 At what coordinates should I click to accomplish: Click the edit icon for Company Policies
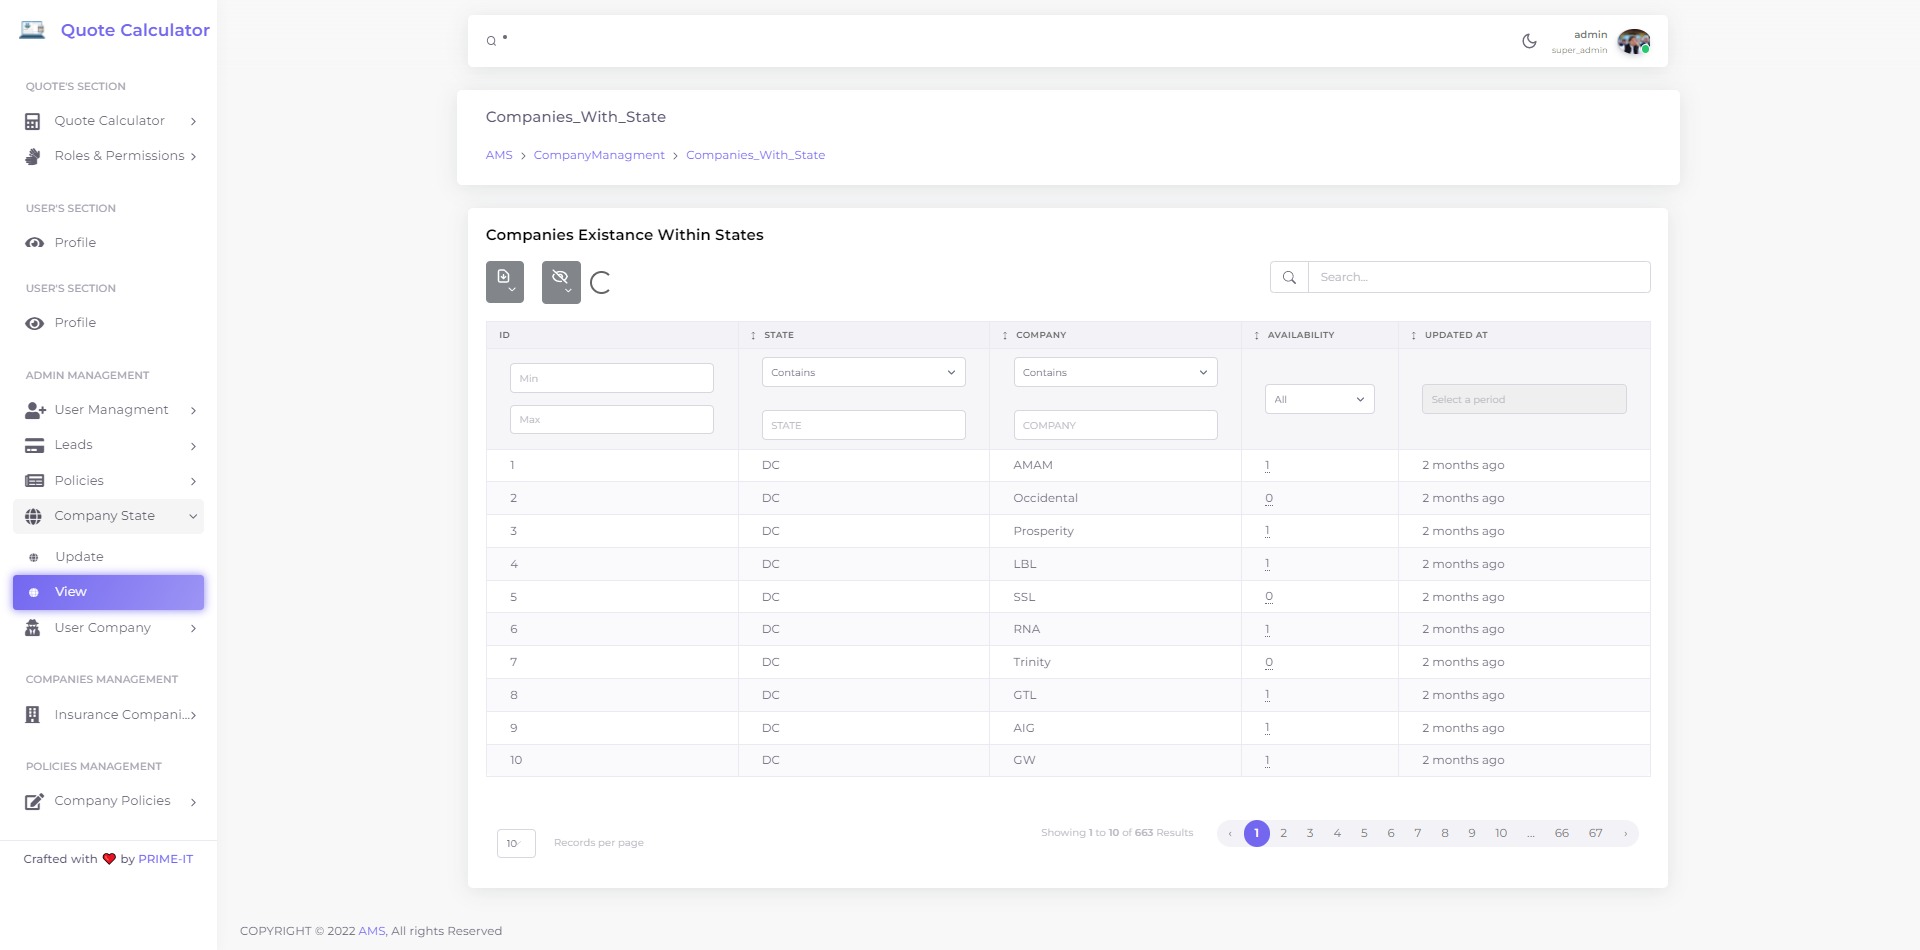[34, 801]
